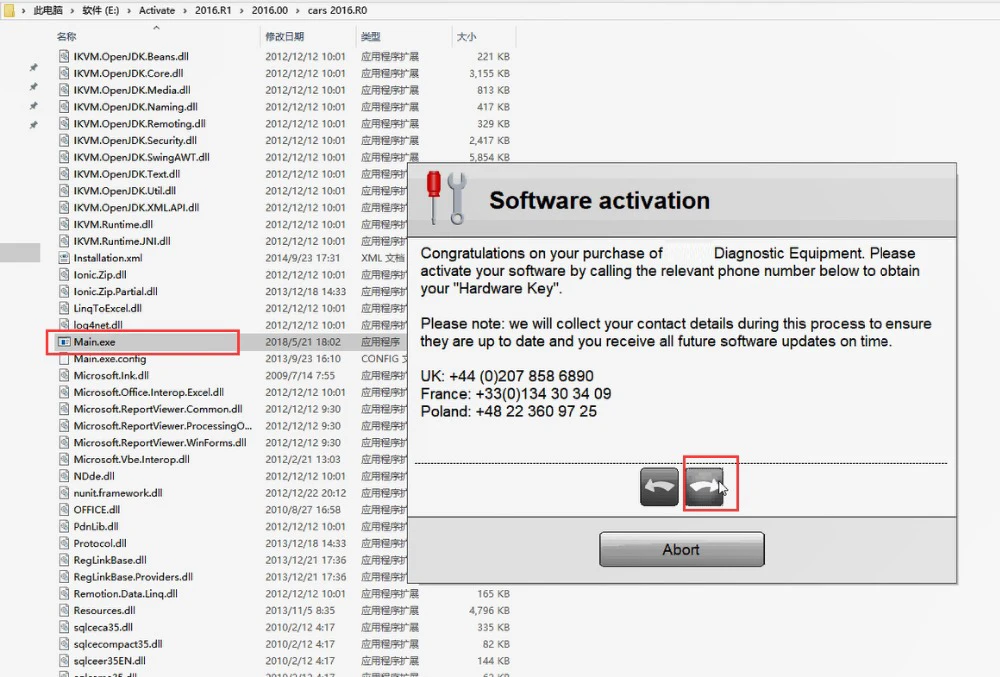Viewport: 1000px width, 677px height.
Task: Select IKVM.OpenJDK.Core.dll file
Action: tap(128, 73)
